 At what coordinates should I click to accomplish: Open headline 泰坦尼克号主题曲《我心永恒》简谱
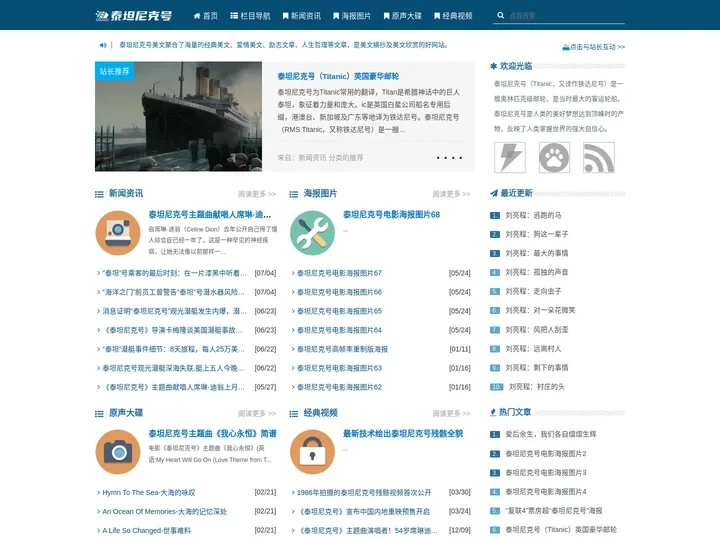tap(213, 433)
